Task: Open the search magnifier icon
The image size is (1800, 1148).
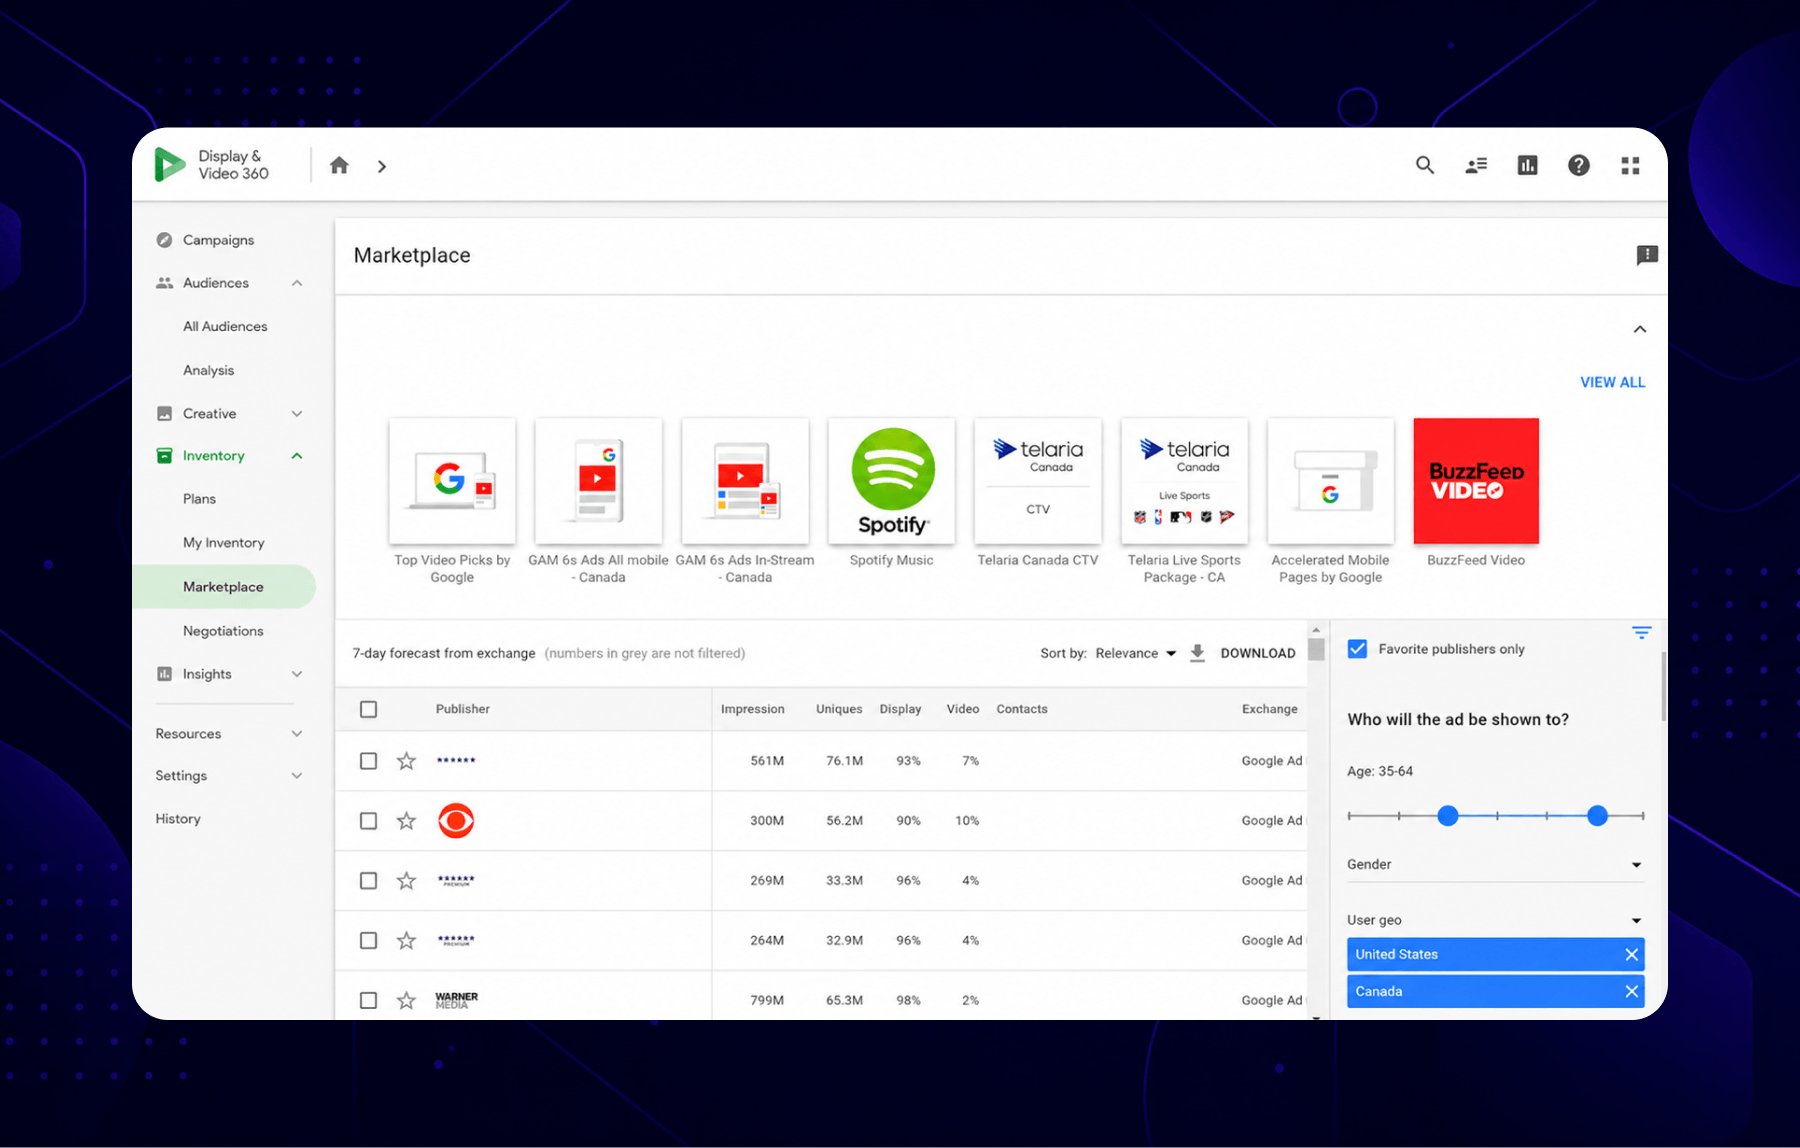Action: tap(1425, 165)
